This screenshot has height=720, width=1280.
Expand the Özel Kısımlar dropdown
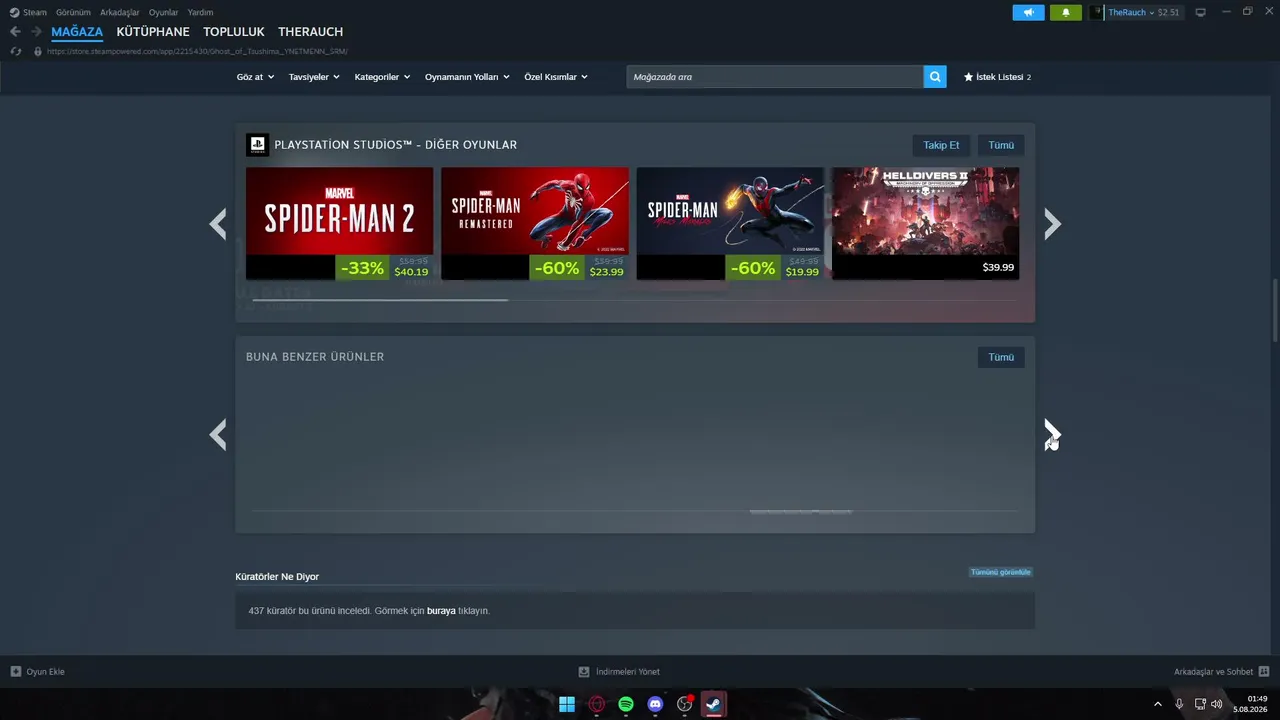(557, 77)
